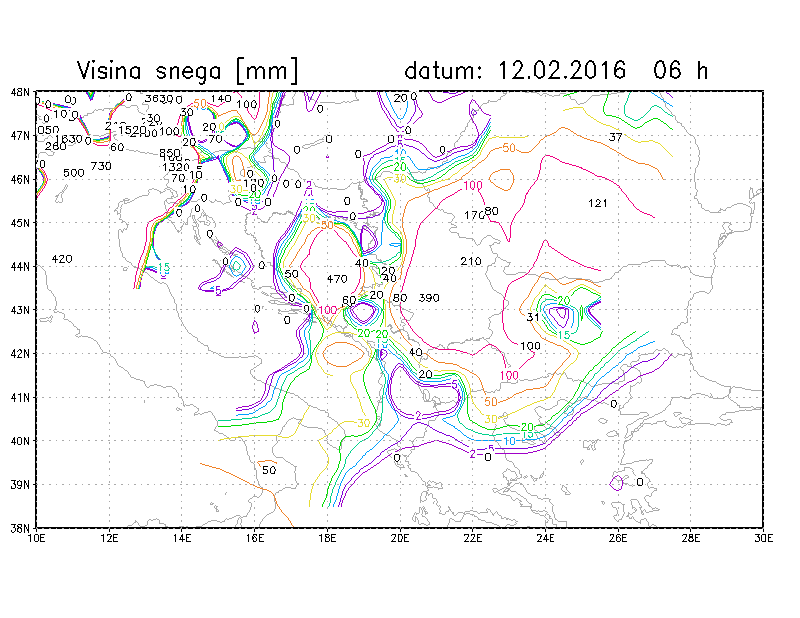This screenshot has height=618, width=800.
Task: Click the 30E longitude axis label
Action: [763, 538]
